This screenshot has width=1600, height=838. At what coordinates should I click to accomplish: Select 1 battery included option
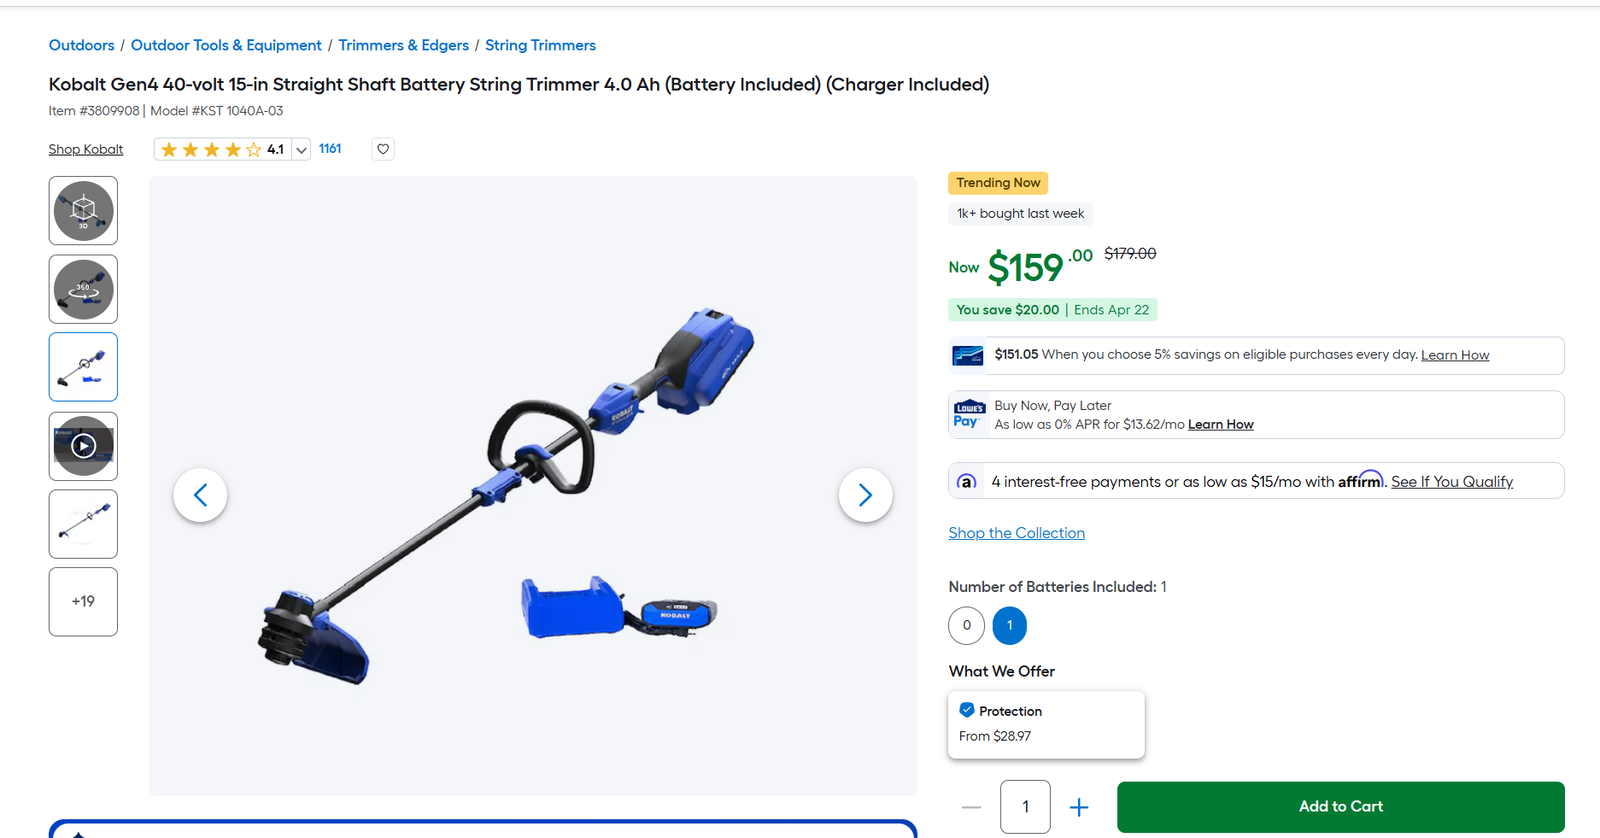[x=1010, y=625]
